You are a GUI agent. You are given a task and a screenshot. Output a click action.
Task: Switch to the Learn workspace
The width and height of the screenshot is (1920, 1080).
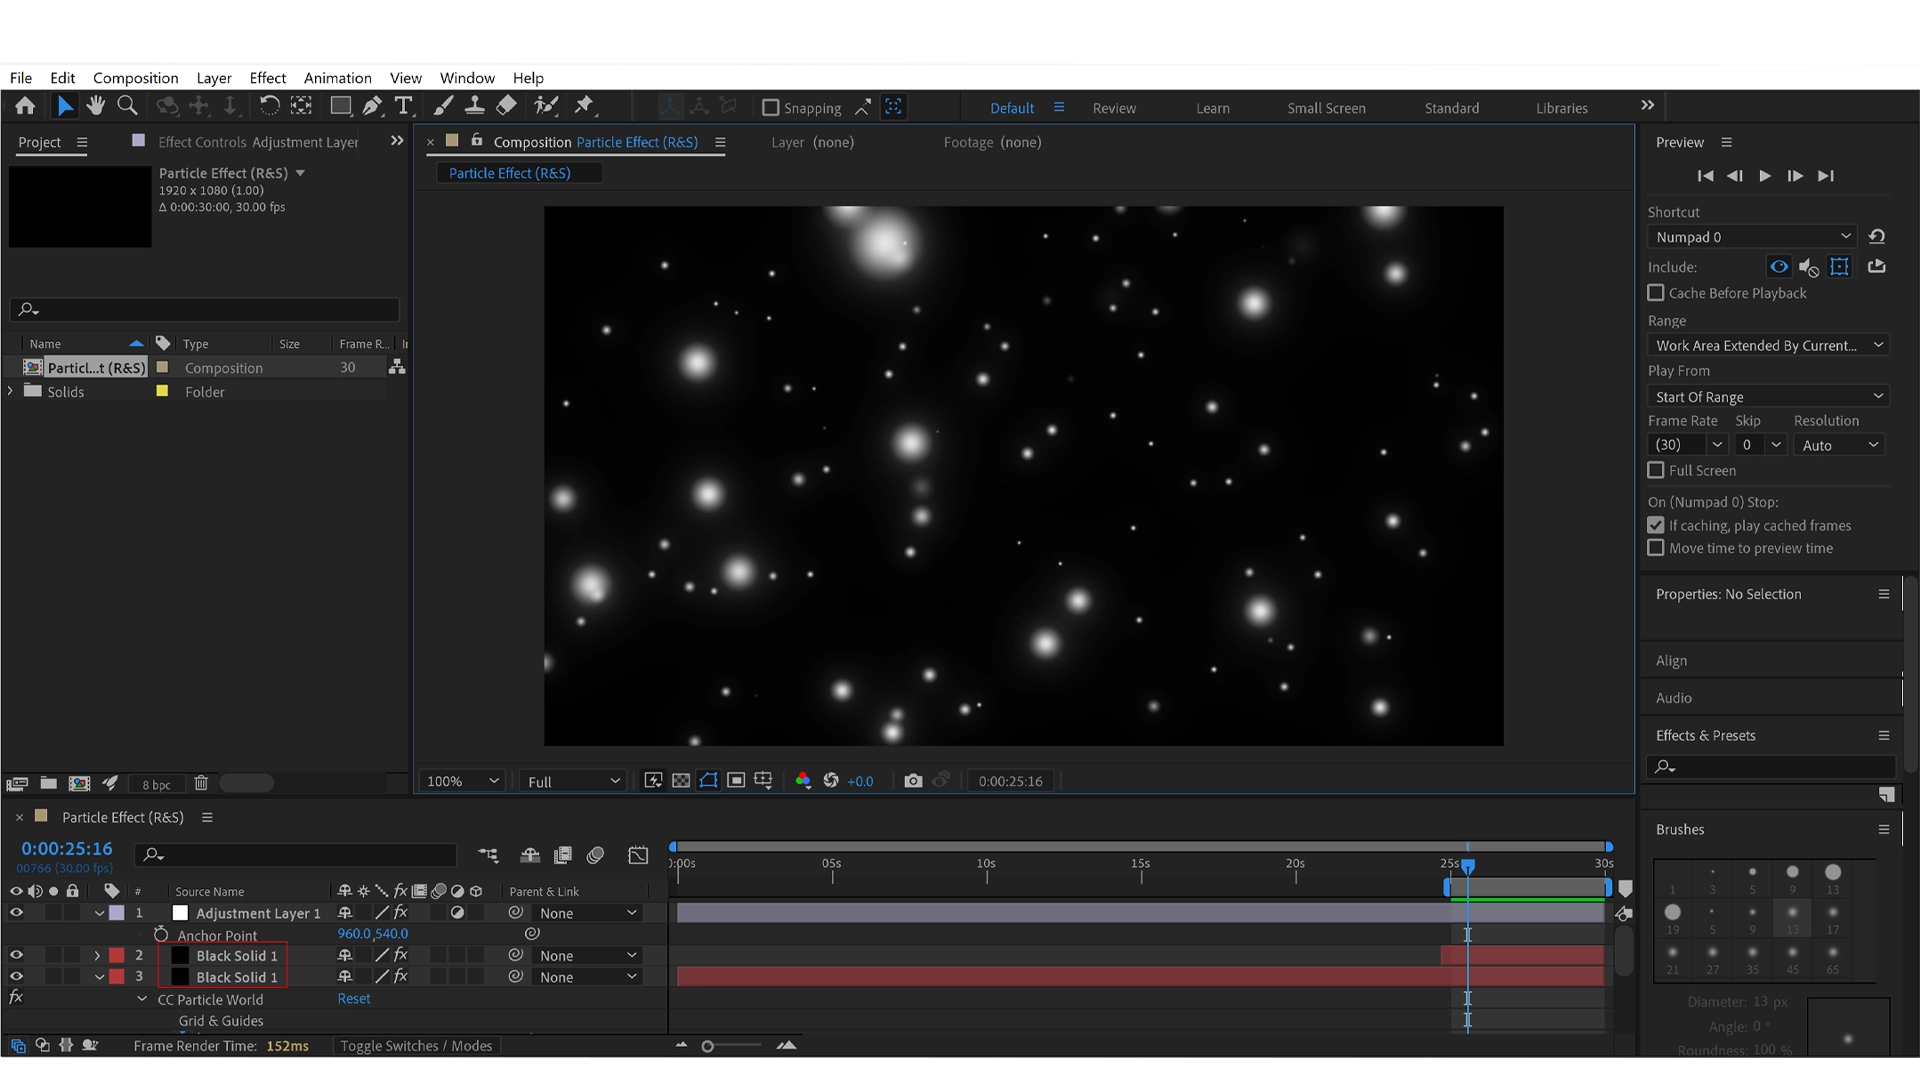click(x=1212, y=107)
